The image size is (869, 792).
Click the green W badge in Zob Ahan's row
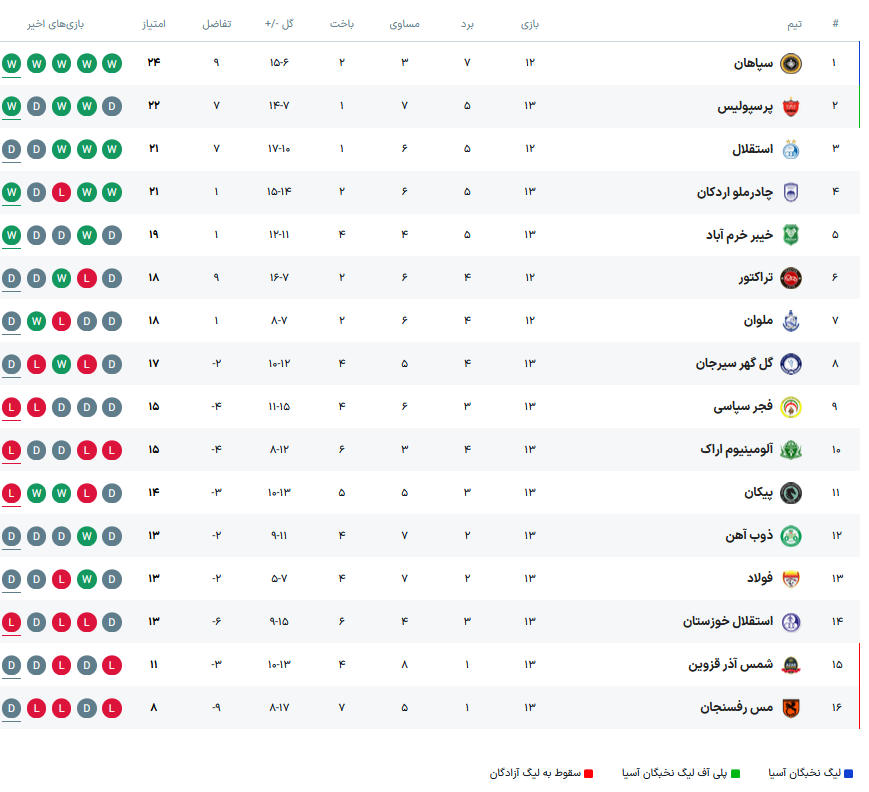(87, 535)
